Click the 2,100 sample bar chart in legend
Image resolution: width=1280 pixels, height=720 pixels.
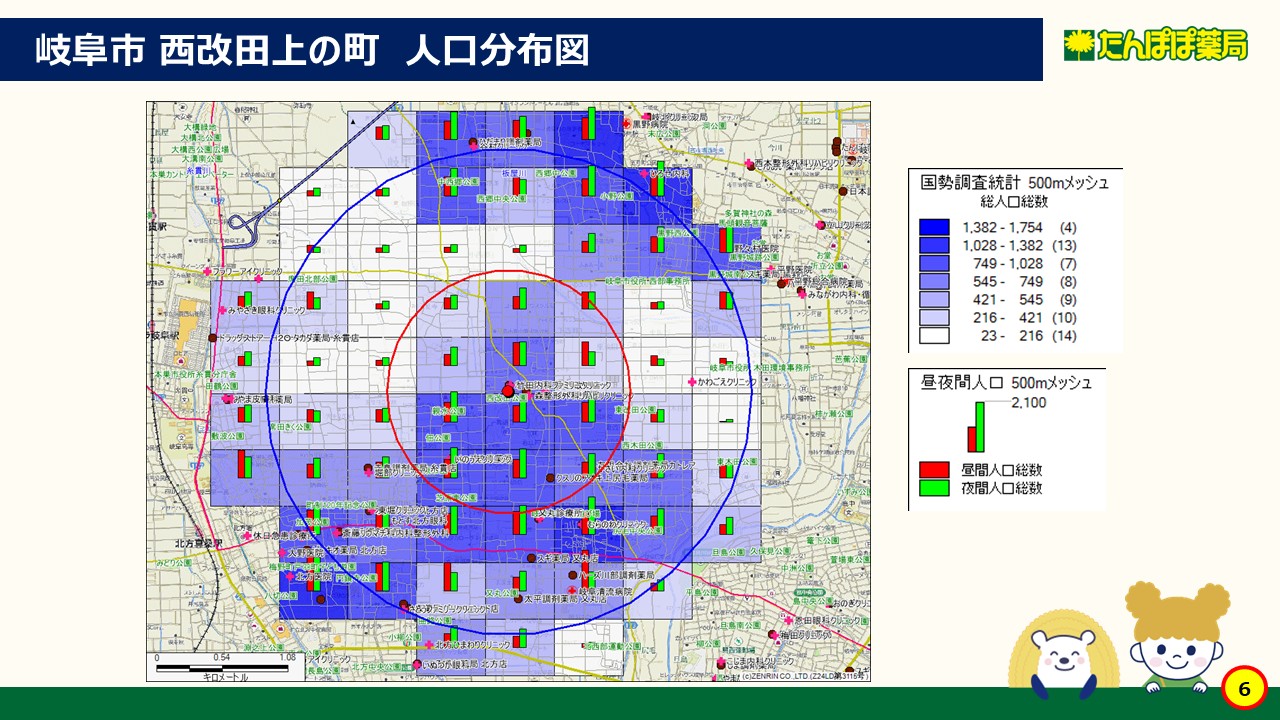pos(975,427)
